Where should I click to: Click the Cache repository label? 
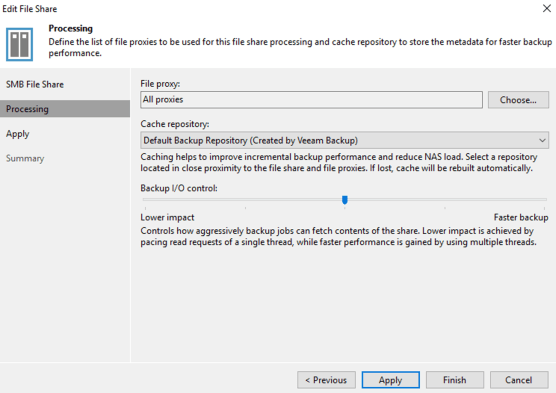click(175, 124)
